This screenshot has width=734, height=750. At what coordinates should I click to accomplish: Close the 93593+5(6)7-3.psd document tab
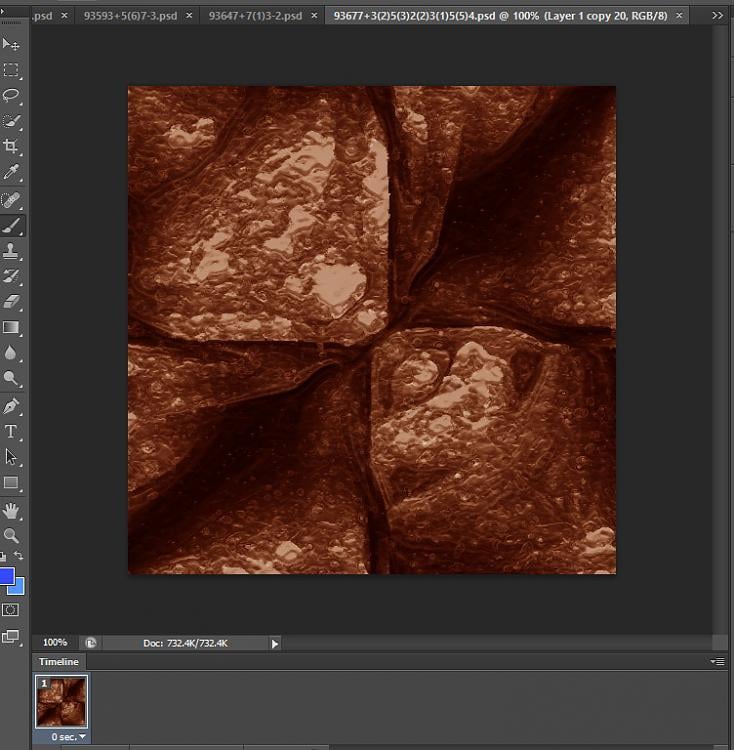(x=189, y=16)
